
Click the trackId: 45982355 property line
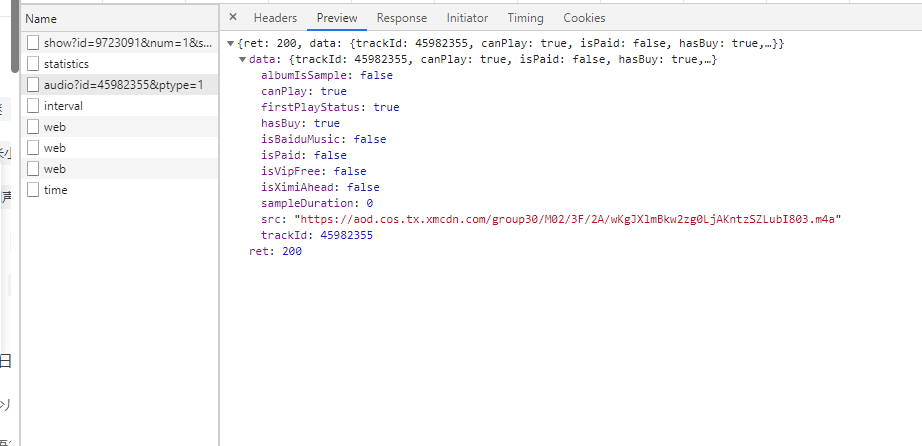pyautogui.click(x=317, y=235)
